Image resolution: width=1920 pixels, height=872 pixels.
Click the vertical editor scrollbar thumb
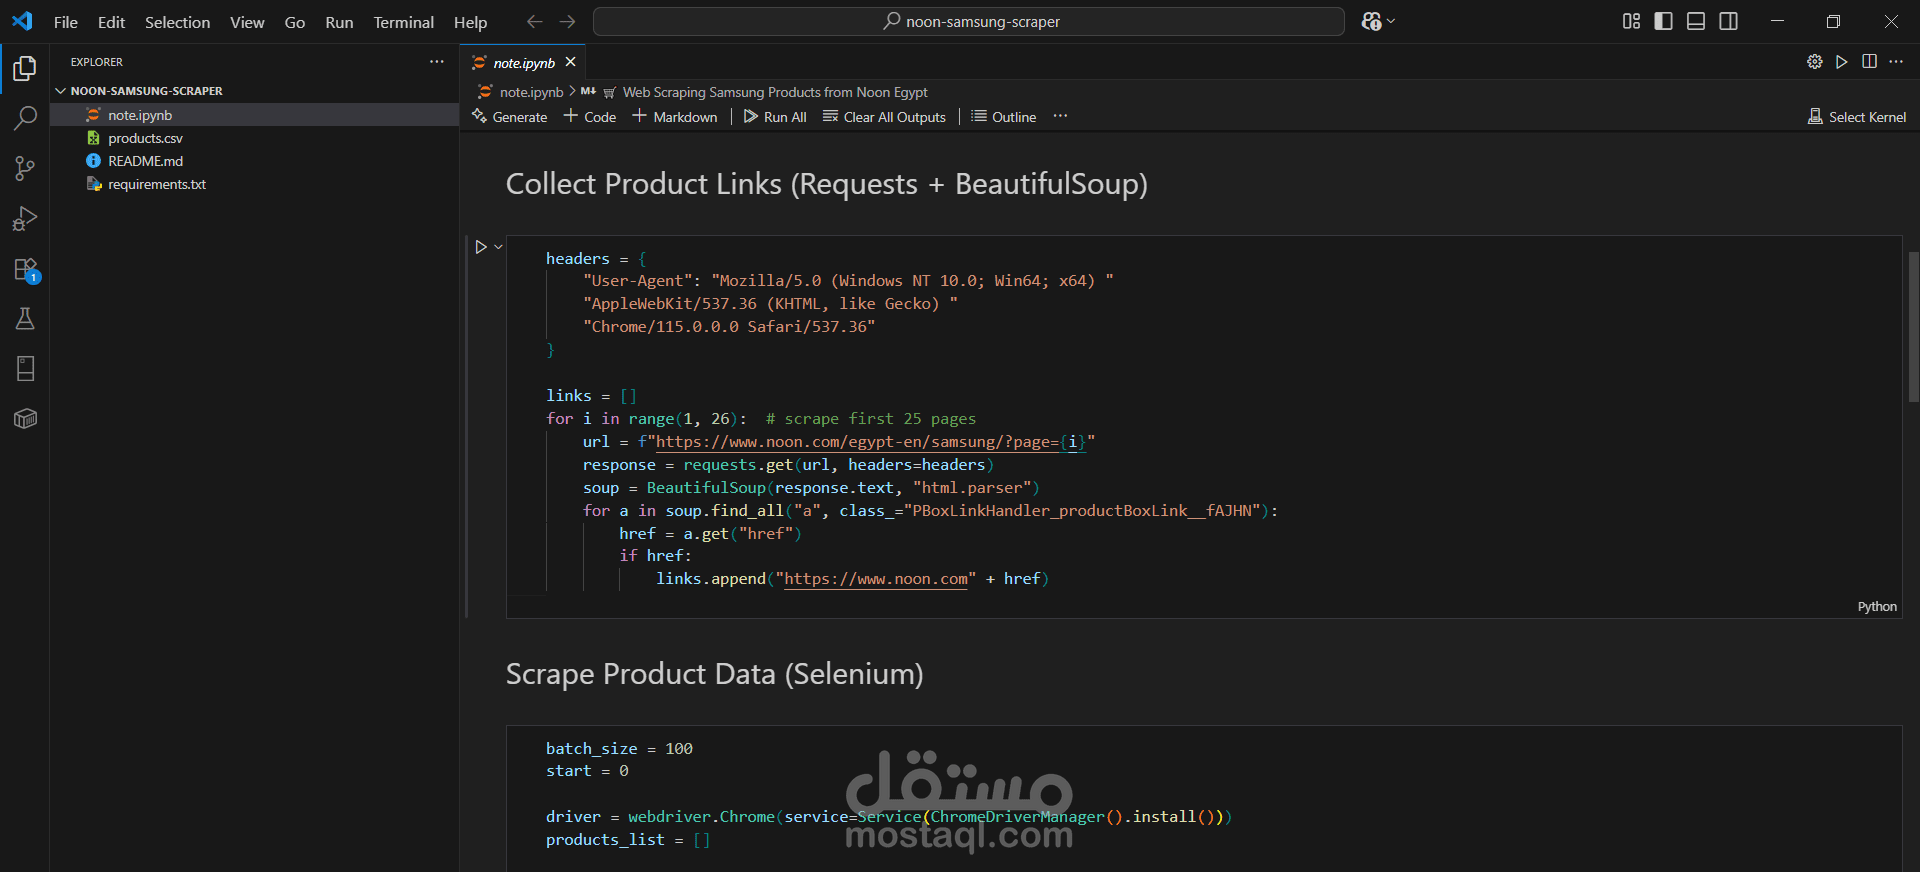(1914, 326)
